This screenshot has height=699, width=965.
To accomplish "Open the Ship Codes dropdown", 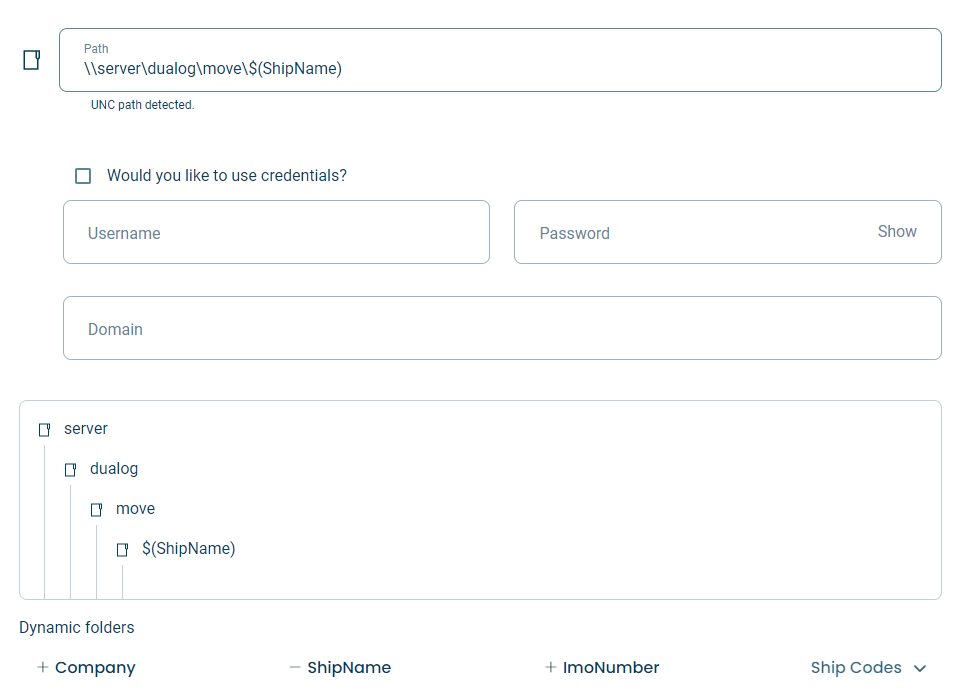I will click(868, 668).
